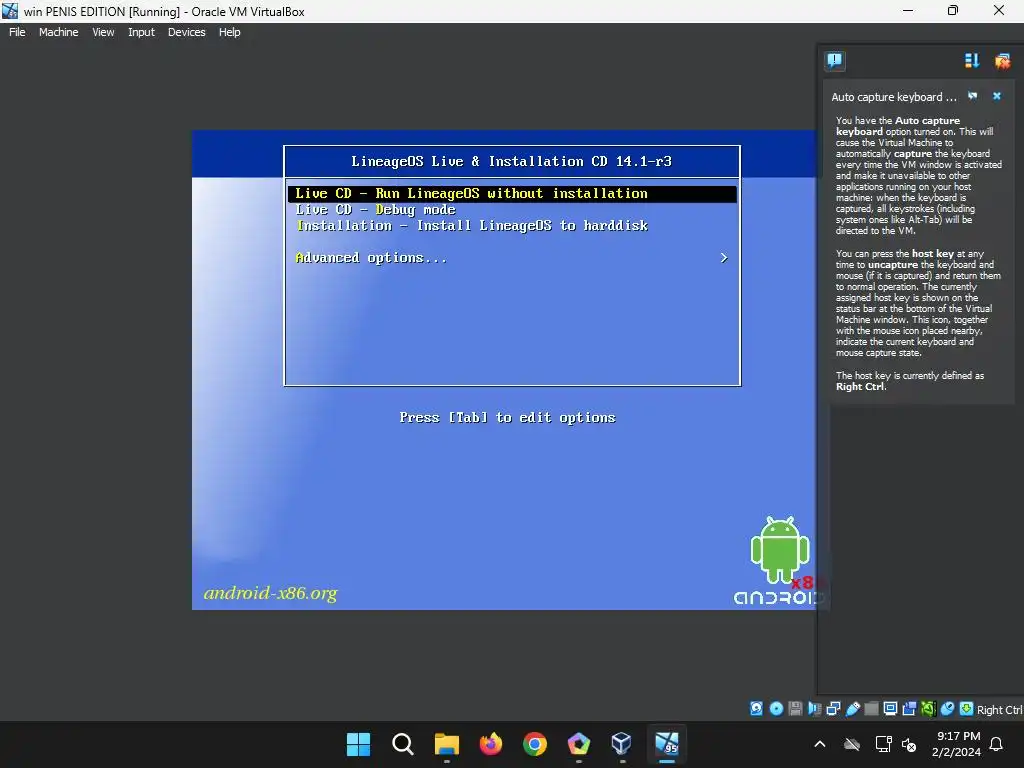Click the Auto capture keyboard notification title
This screenshot has height=768, width=1024.
tap(893, 97)
